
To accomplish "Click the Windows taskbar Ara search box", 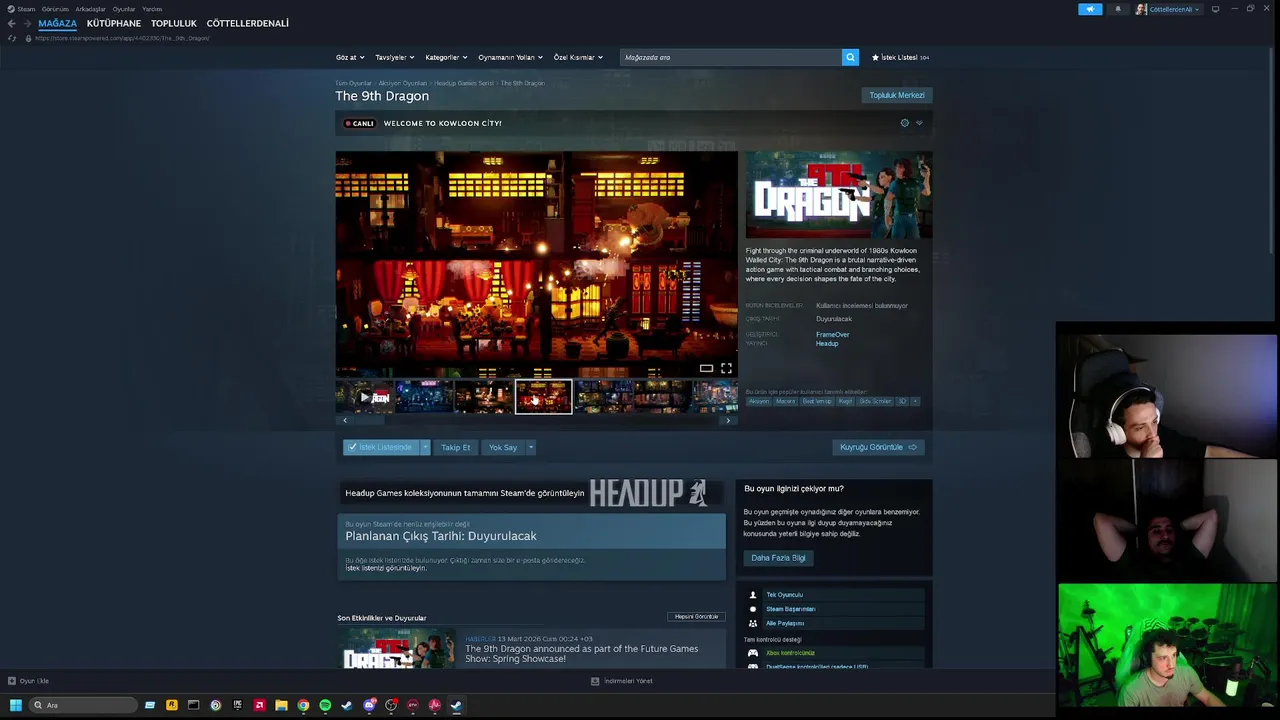I will (83, 705).
